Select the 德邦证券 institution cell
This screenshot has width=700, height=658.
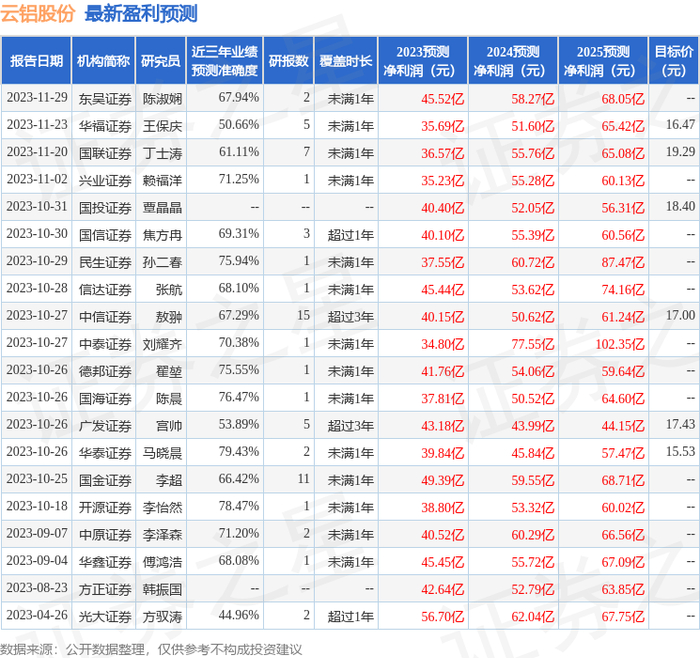(105, 371)
